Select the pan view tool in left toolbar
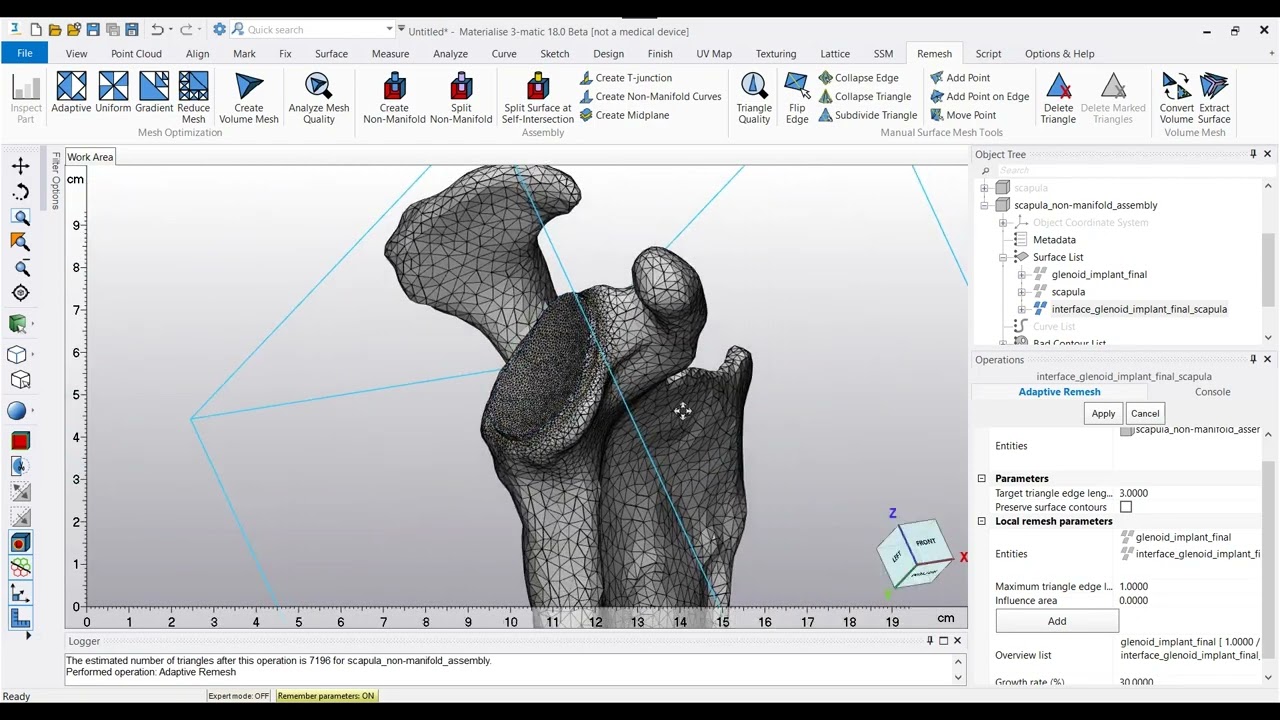Viewport: 1280px width, 720px height. pyautogui.click(x=20, y=166)
